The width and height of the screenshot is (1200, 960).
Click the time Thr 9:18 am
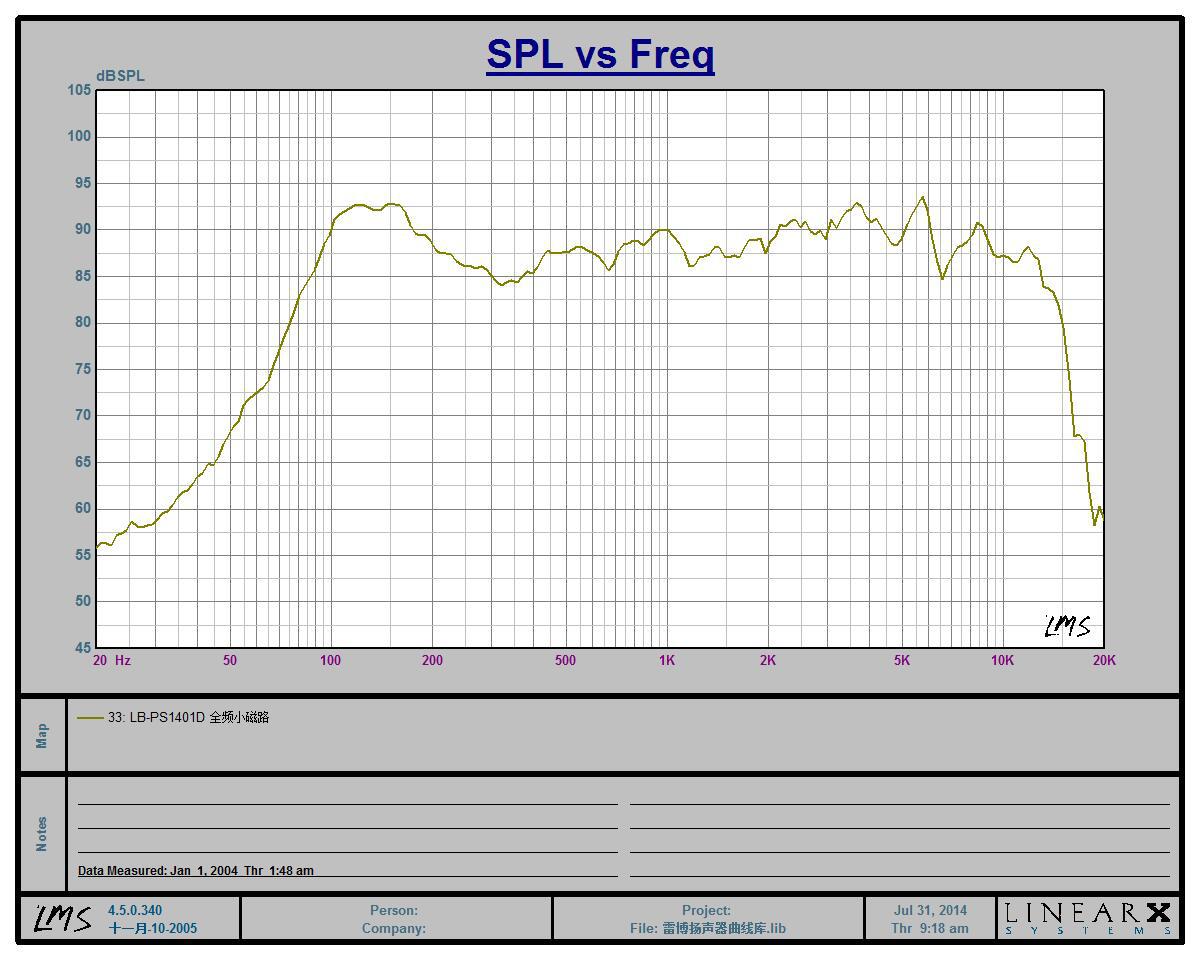click(x=930, y=928)
